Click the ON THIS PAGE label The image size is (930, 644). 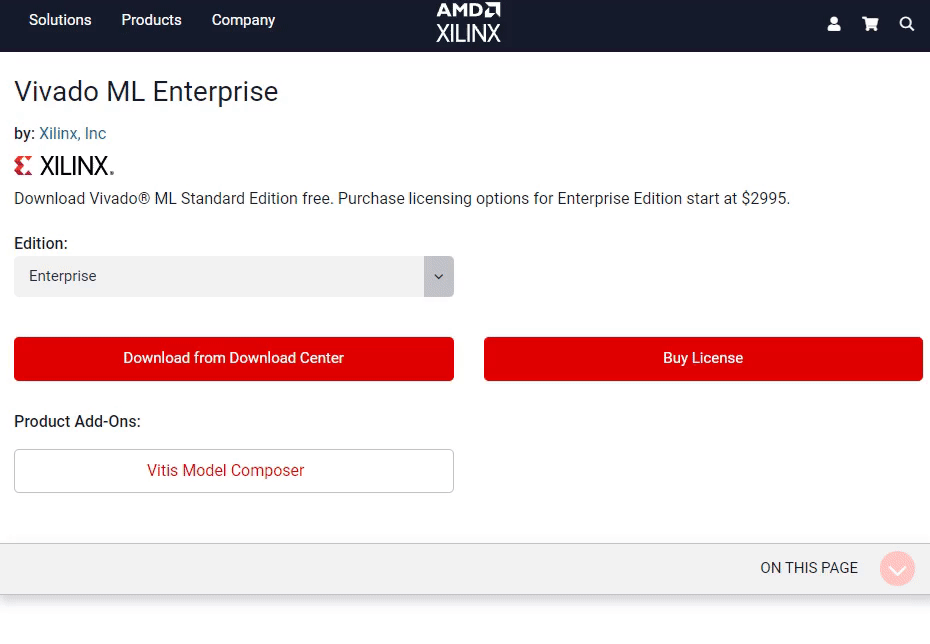coord(809,568)
